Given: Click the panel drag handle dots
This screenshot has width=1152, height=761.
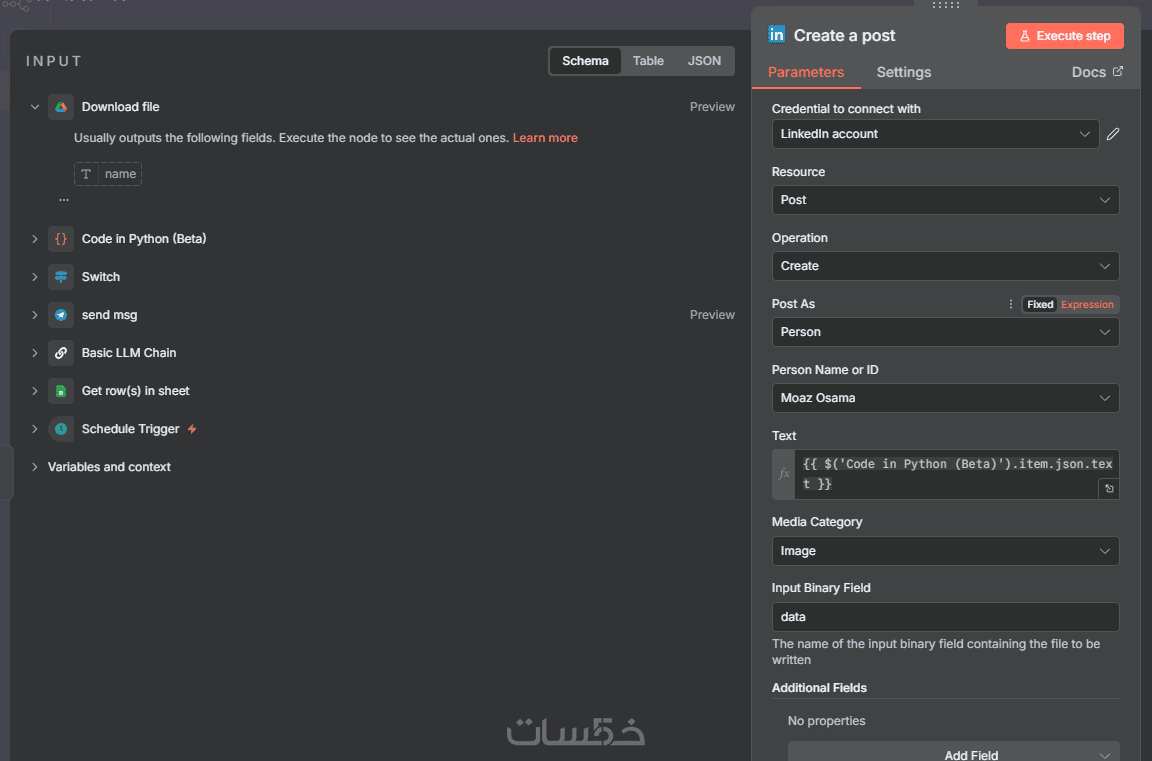Looking at the screenshot, I should pos(946,5).
